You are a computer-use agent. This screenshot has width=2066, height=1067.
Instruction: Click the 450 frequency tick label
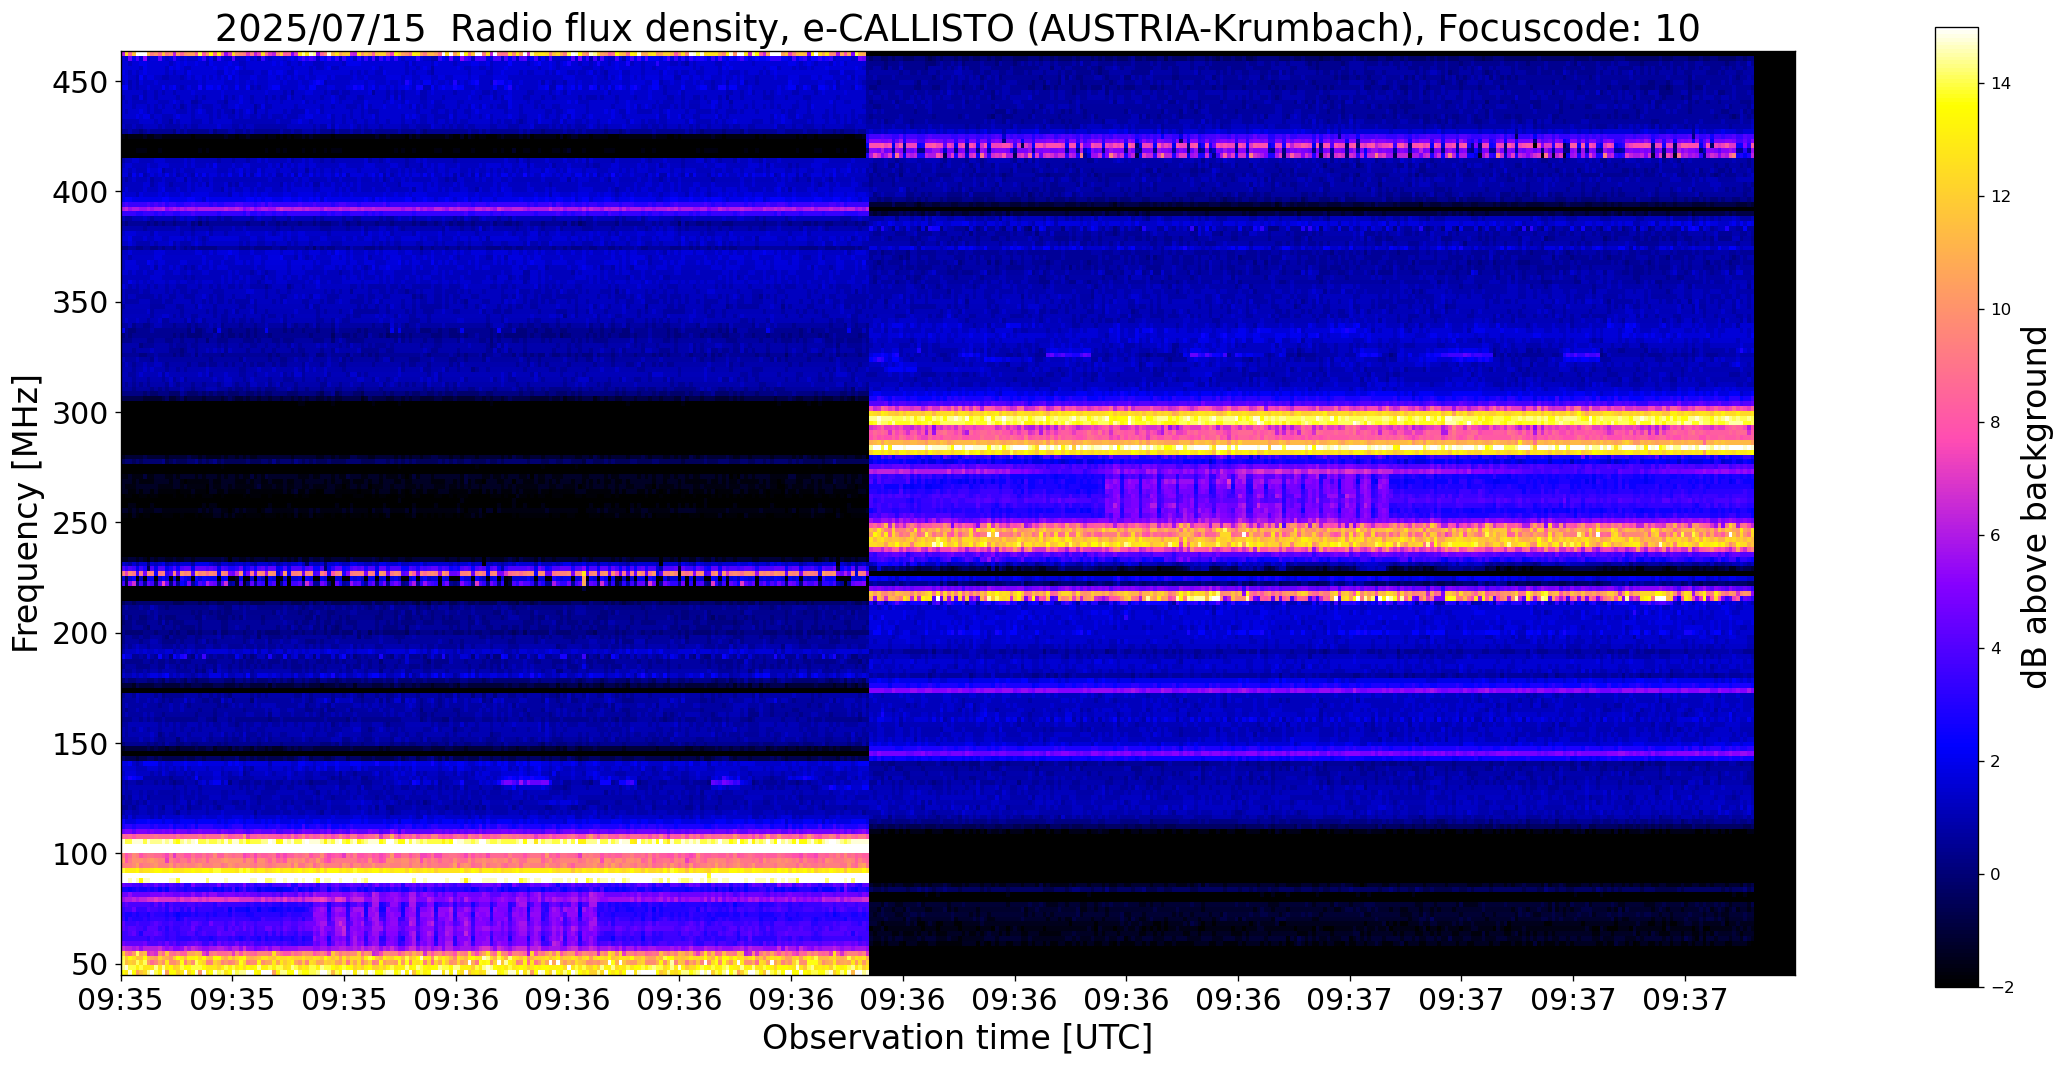(79, 81)
